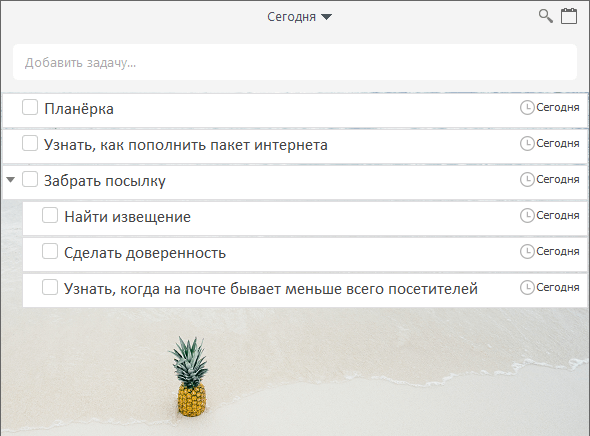Check off the Сделать доверенность subtask
The height and width of the screenshot is (436, 590).
(50, 251)
